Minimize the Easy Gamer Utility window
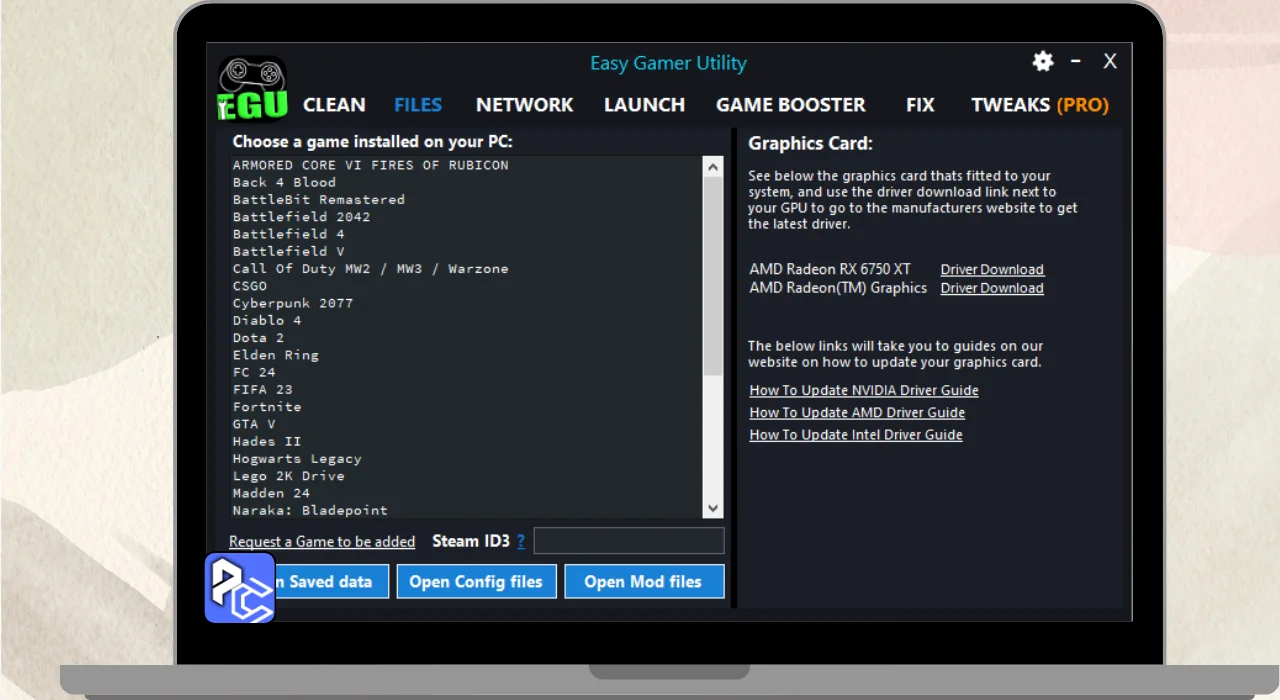 click(1076, 61)
